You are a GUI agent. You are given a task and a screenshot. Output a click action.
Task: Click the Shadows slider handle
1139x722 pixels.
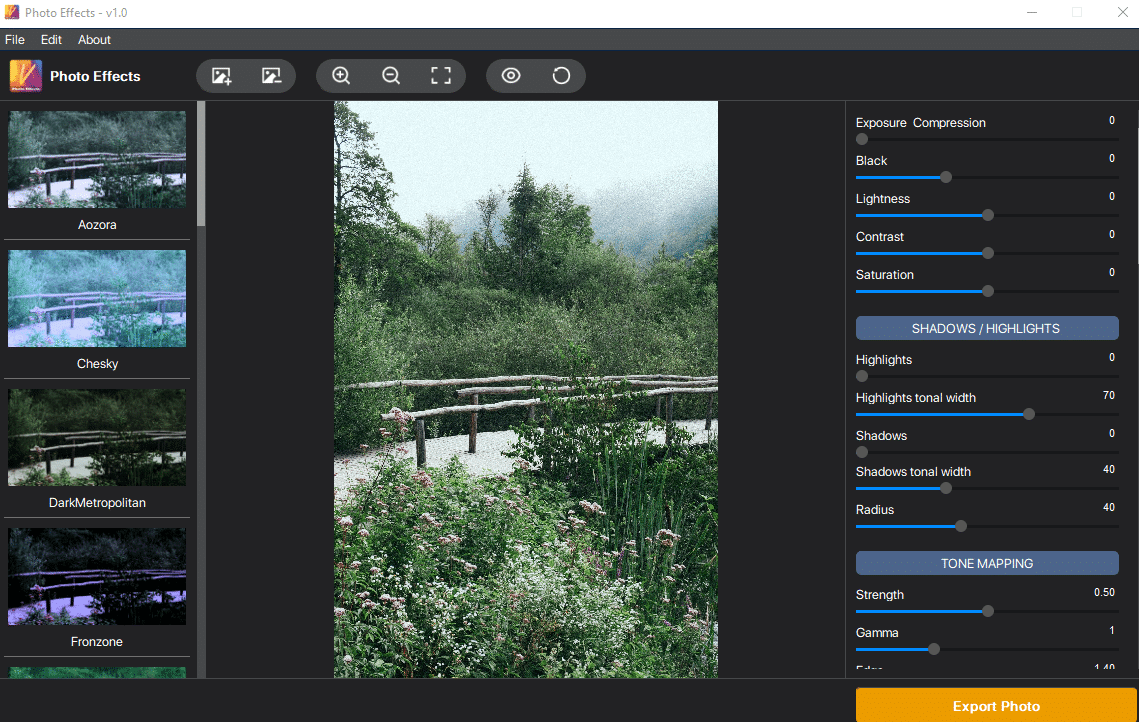click(x=862, y=452)
